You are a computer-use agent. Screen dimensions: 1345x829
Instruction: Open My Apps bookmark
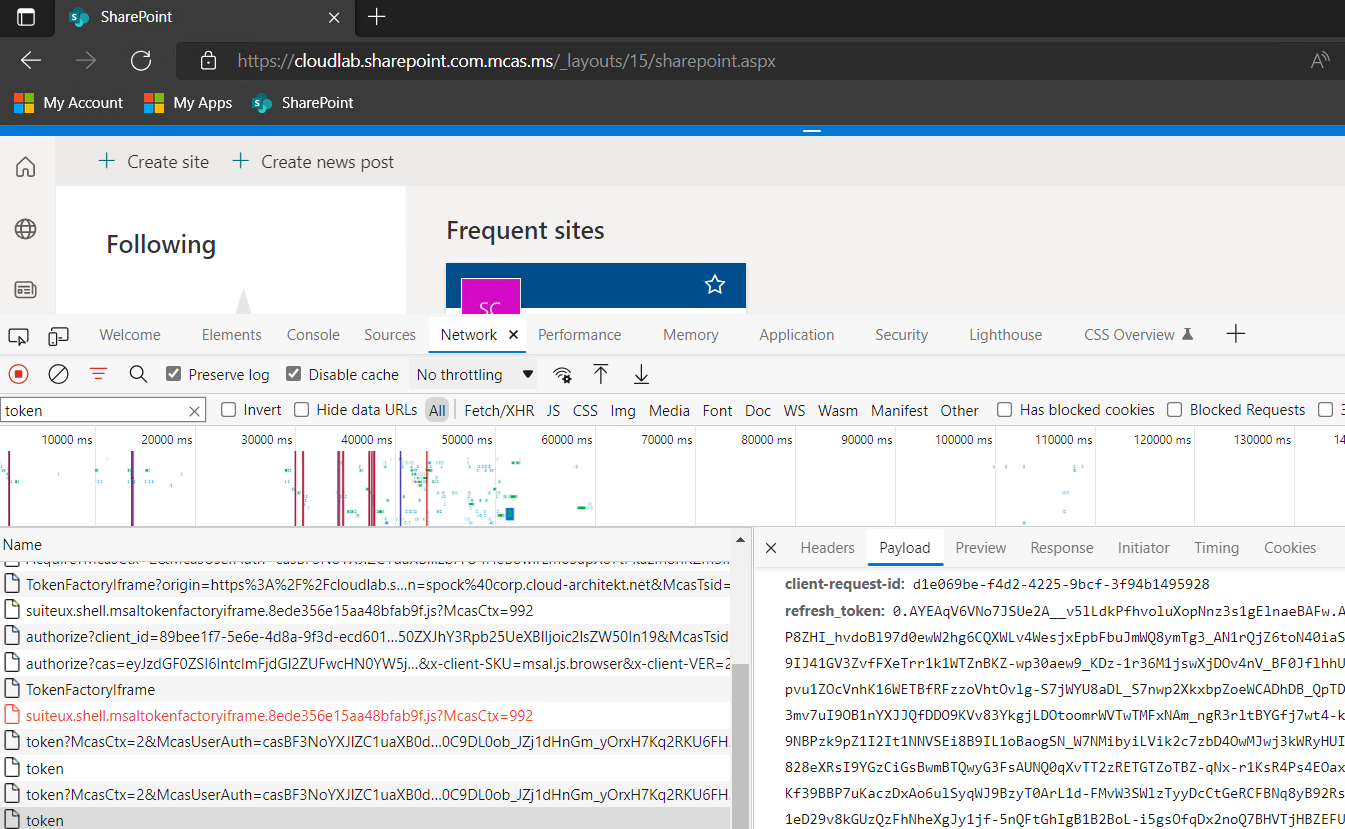tap(188, 103)
